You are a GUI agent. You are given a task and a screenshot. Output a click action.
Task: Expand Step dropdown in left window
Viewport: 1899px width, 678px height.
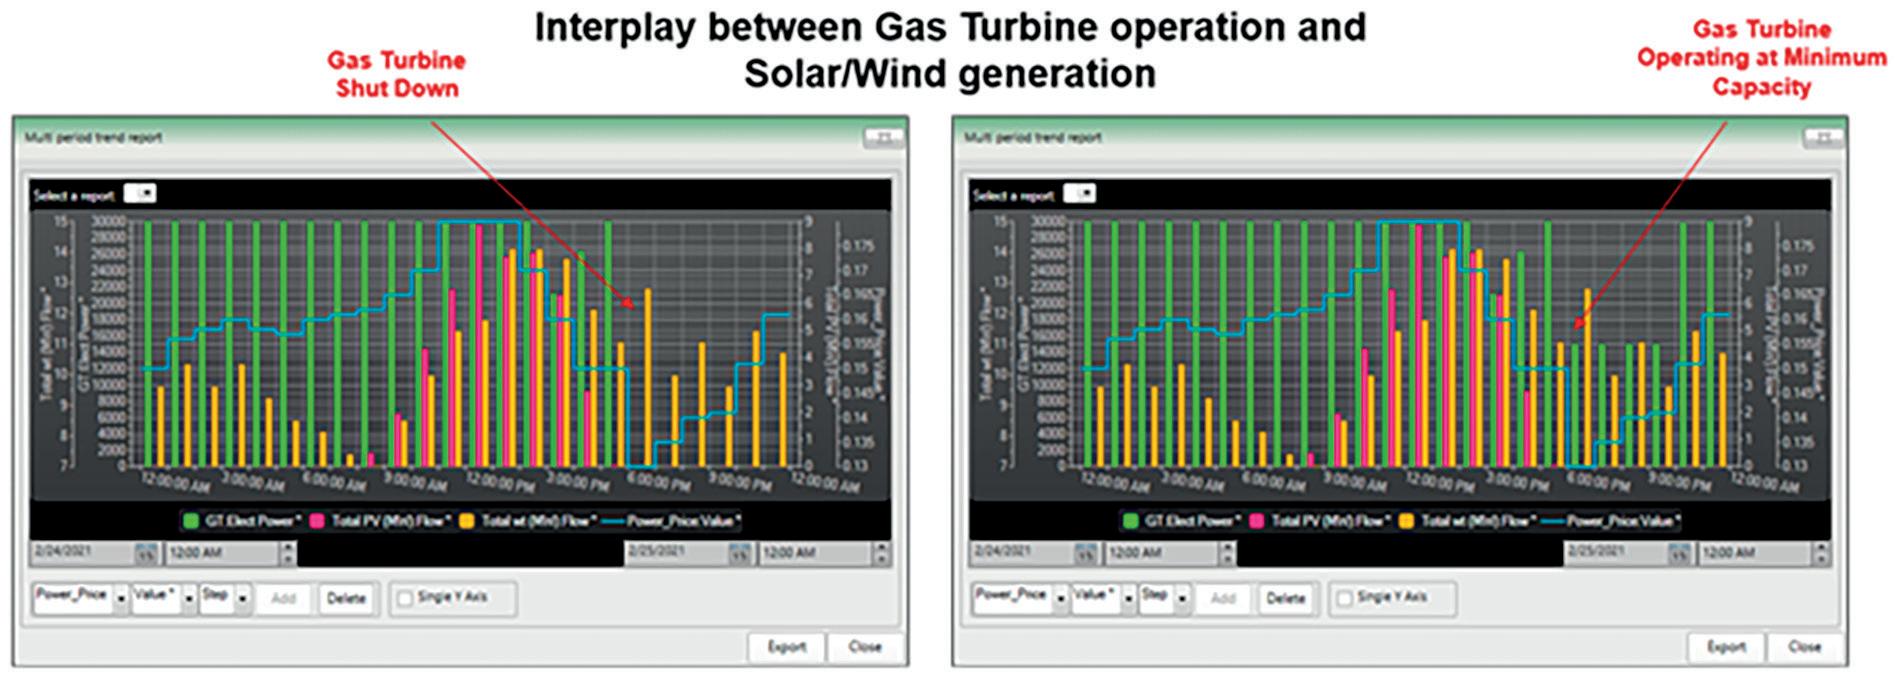(x=242, y=598)
